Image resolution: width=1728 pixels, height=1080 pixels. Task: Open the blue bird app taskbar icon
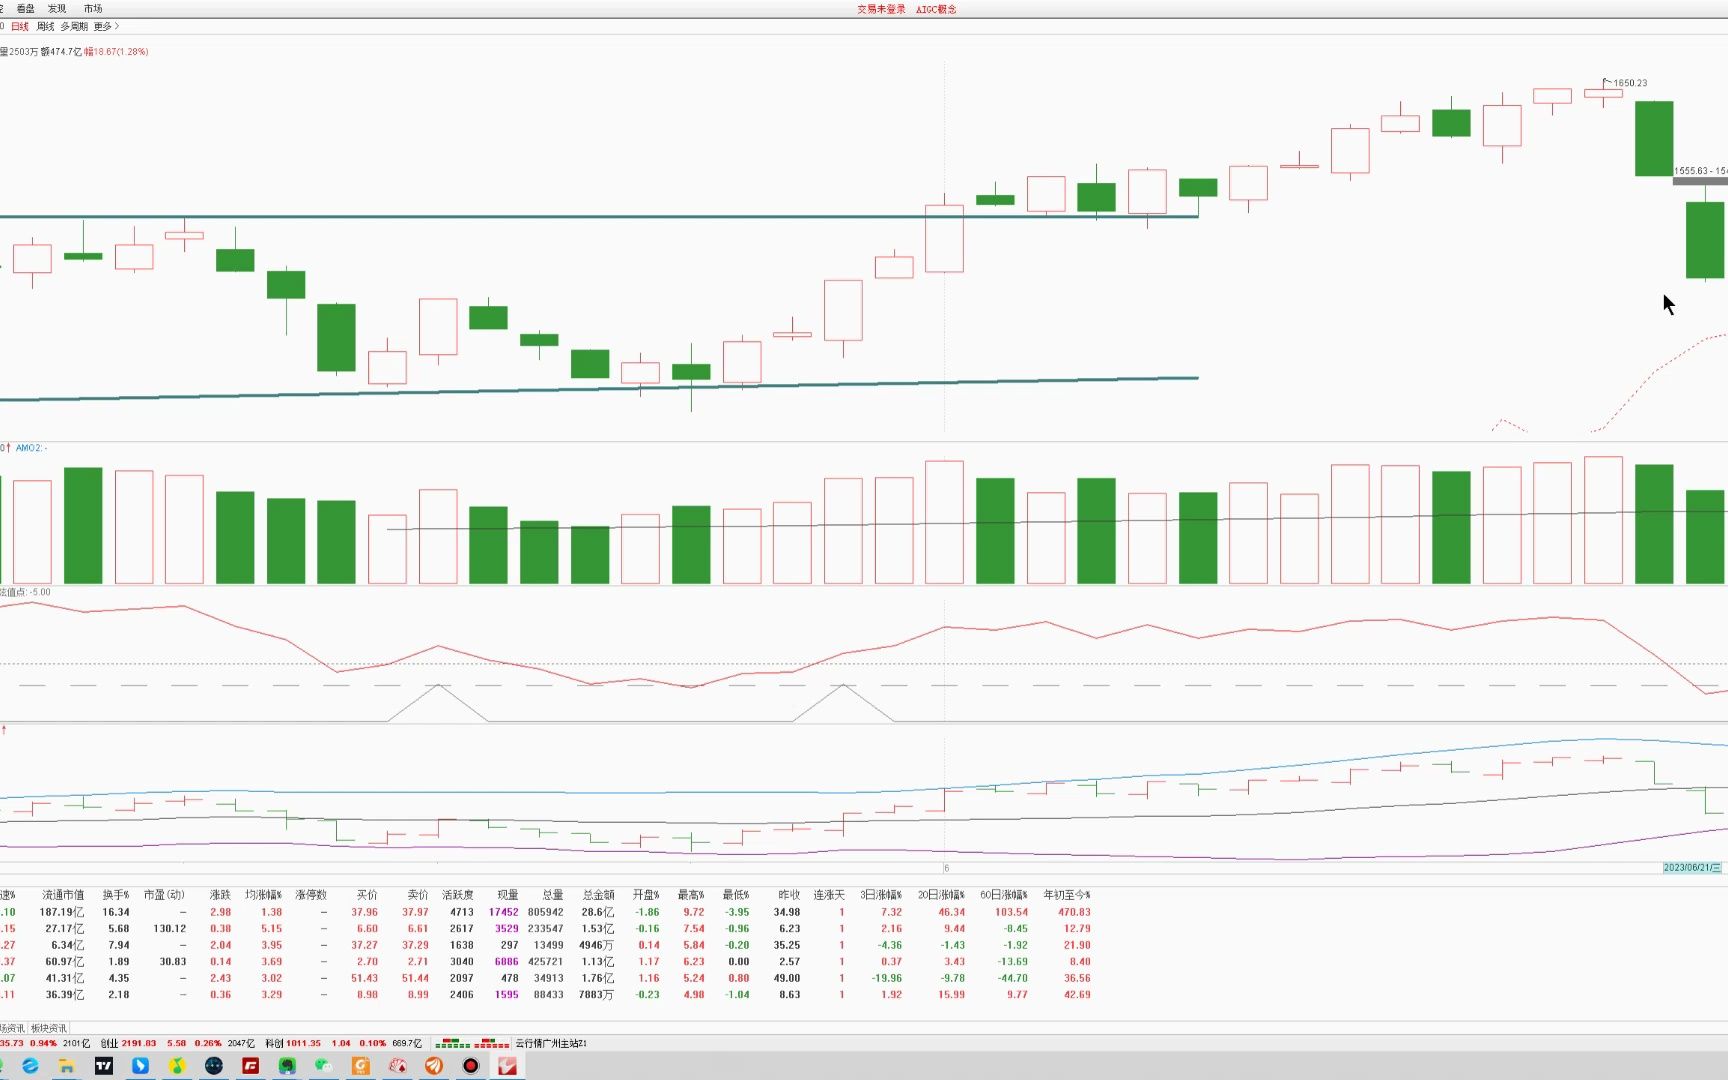pyautogui.click(x=140, y=1066)
